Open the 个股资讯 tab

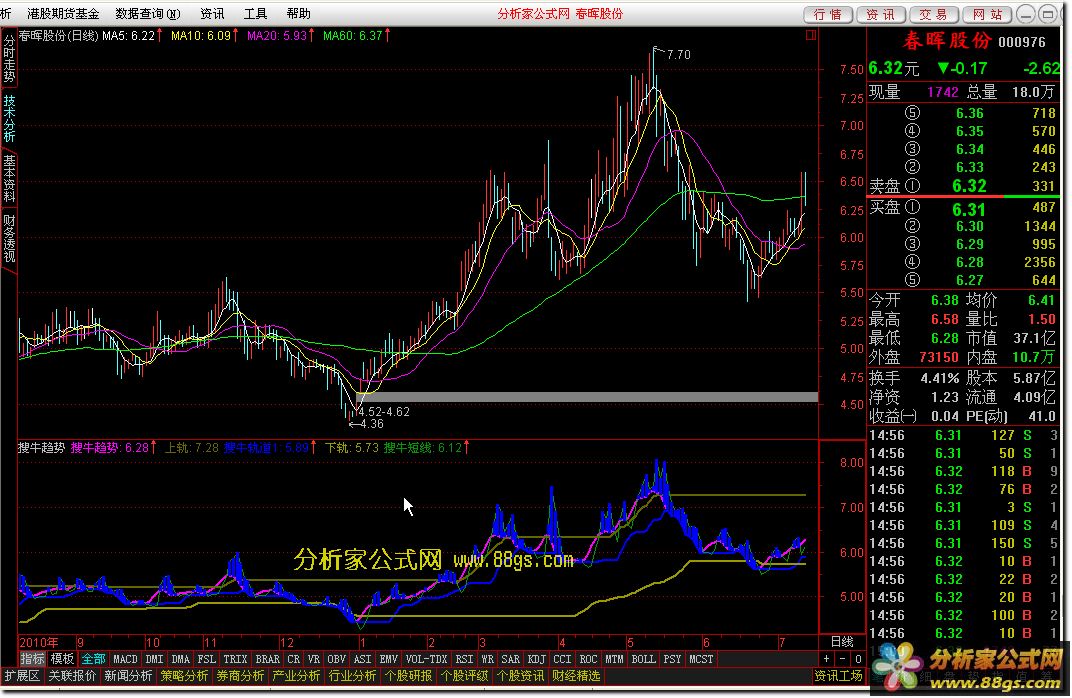coord(521,675)
